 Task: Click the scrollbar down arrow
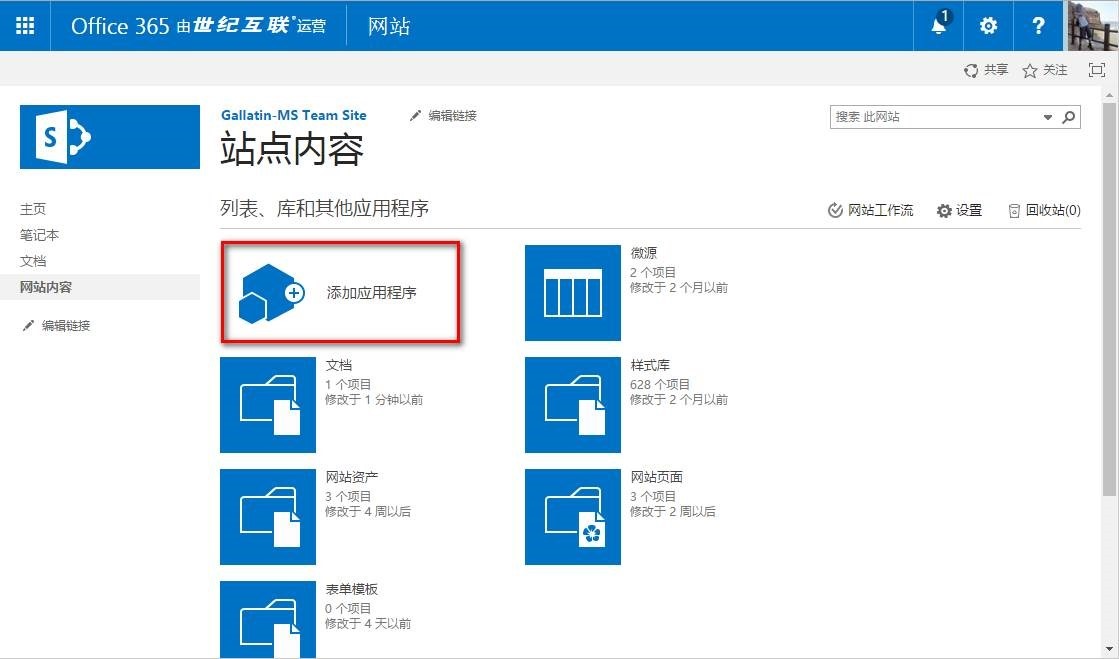(1109, 648)
